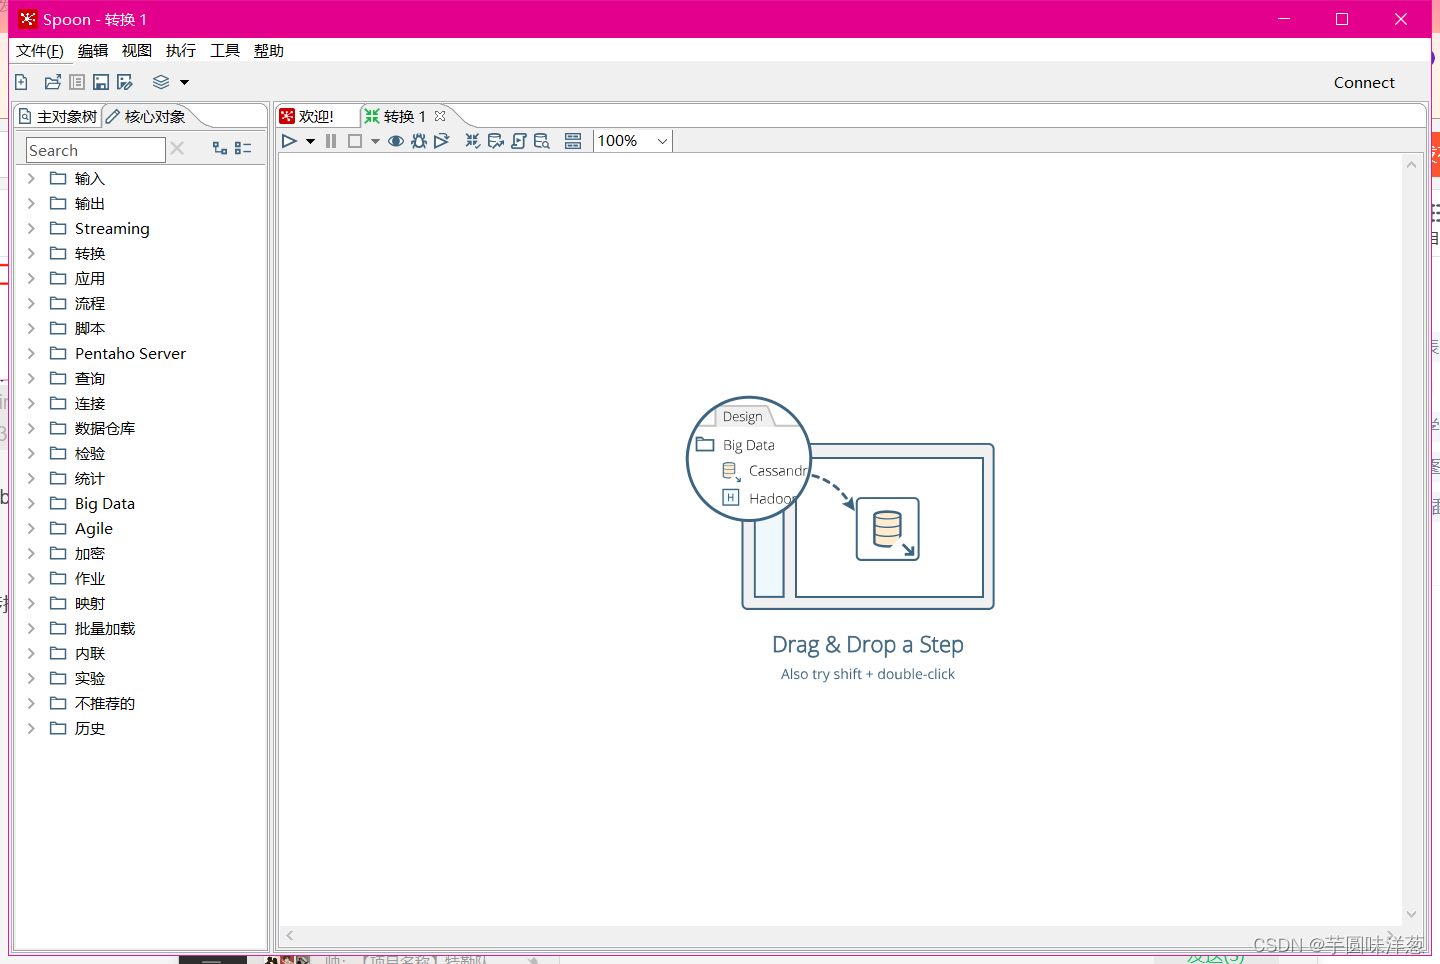Open the 编辑 menu
The image size is (1440, 964).
[x=93, y=51]
